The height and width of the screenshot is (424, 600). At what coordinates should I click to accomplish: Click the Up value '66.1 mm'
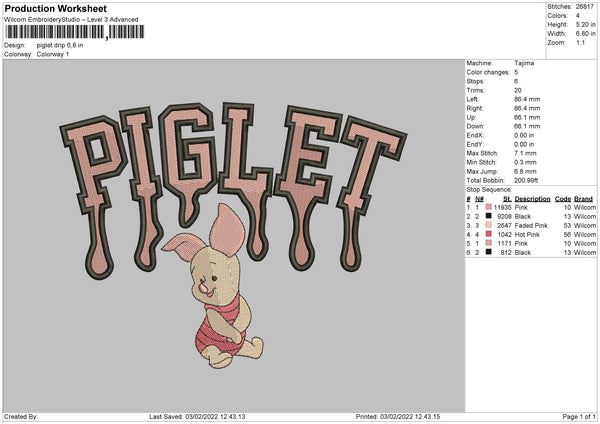click(527, 117)
